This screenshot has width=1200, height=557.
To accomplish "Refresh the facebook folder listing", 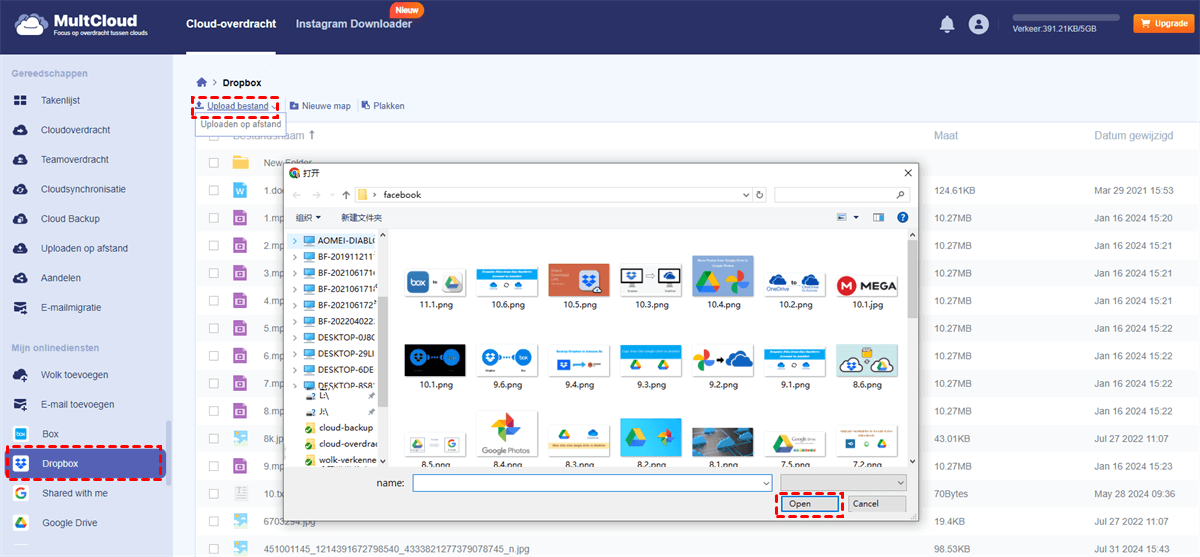I will click(760, 195).
